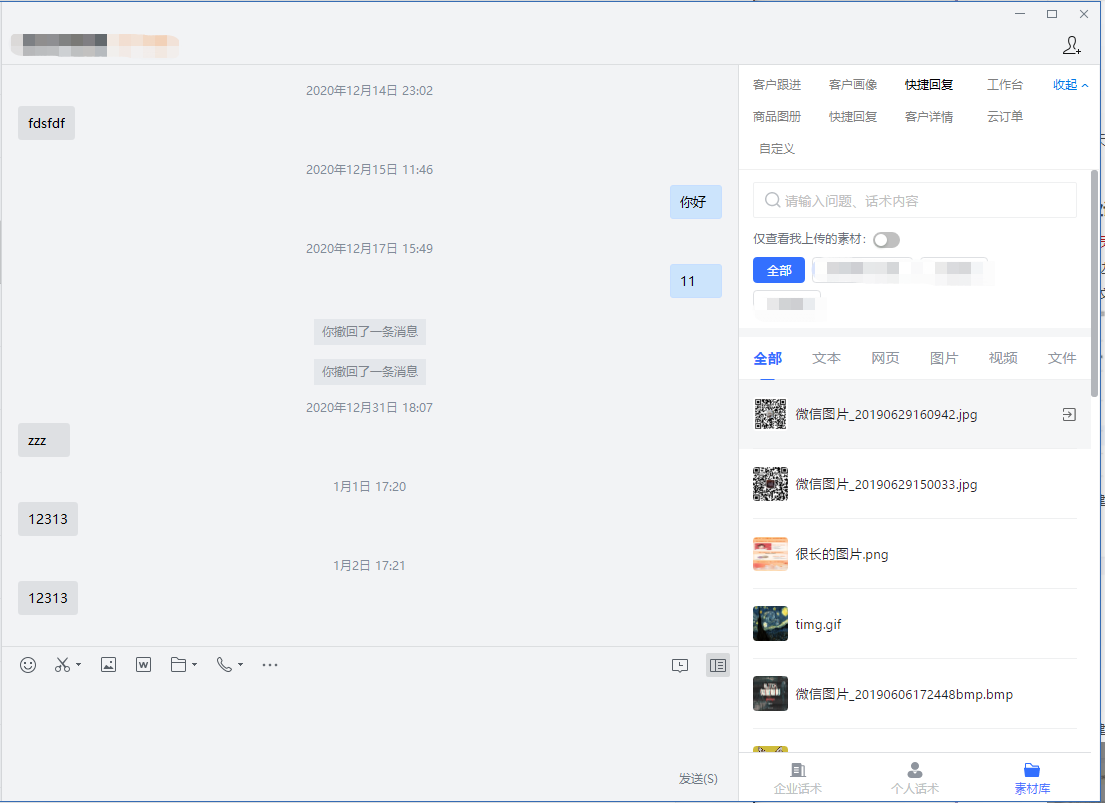Click the add member icon at top right
Viewport: 1105px width, 803px height.
(1071, 45)
